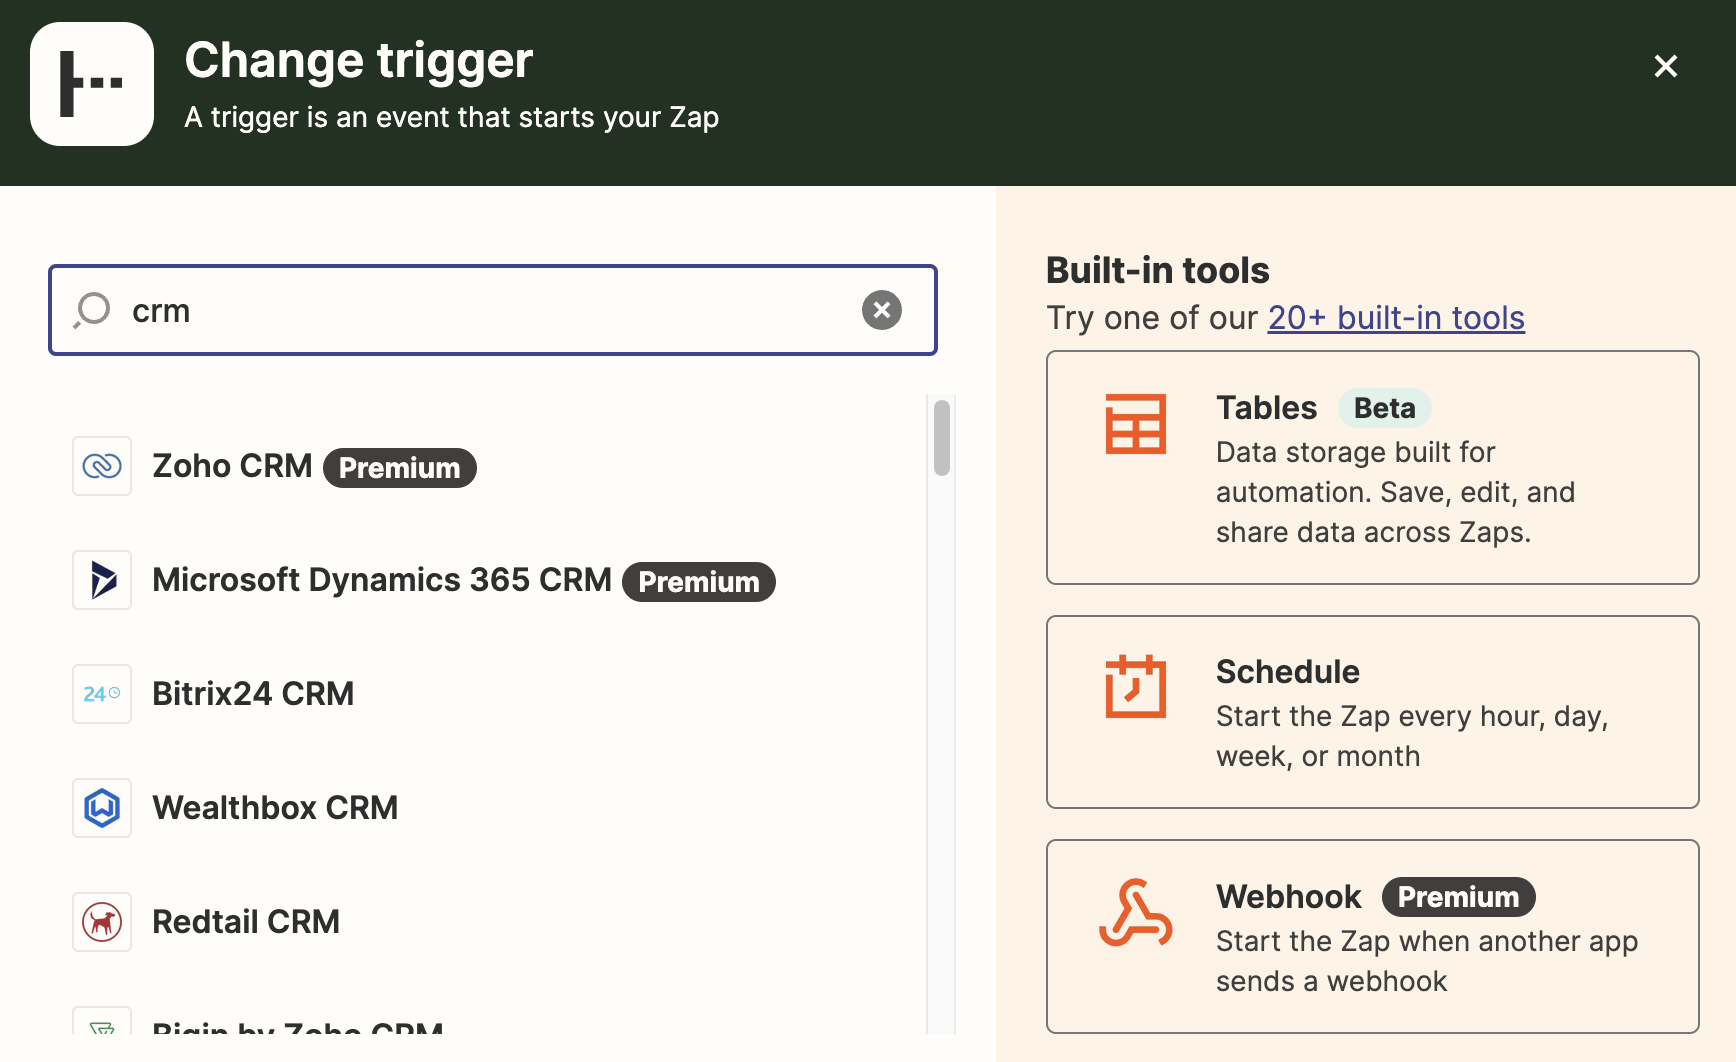This screenshot has width=1736, height=1062.
Task: Choose Microsoft Dynamics 365 CRM app name
Action: (x=381, y=580)
